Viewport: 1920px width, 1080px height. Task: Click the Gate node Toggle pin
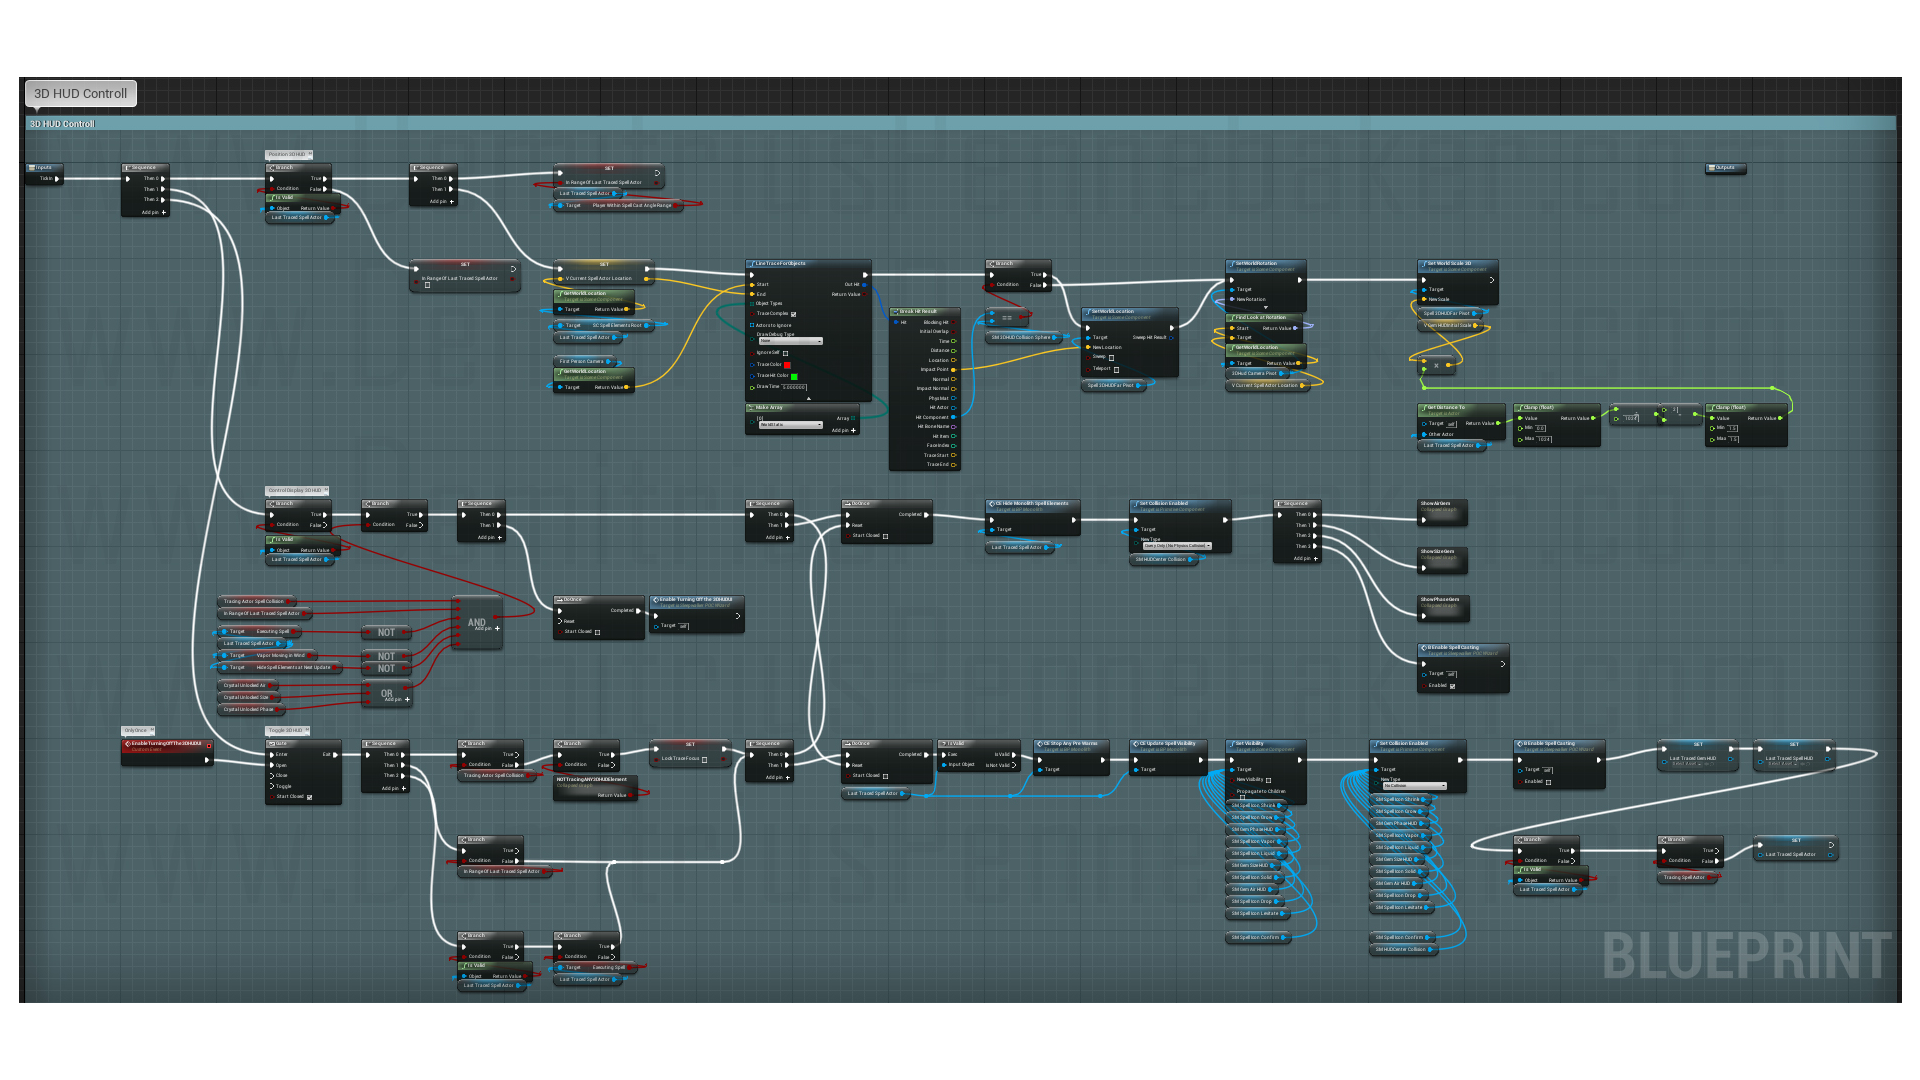pos(272,787)
